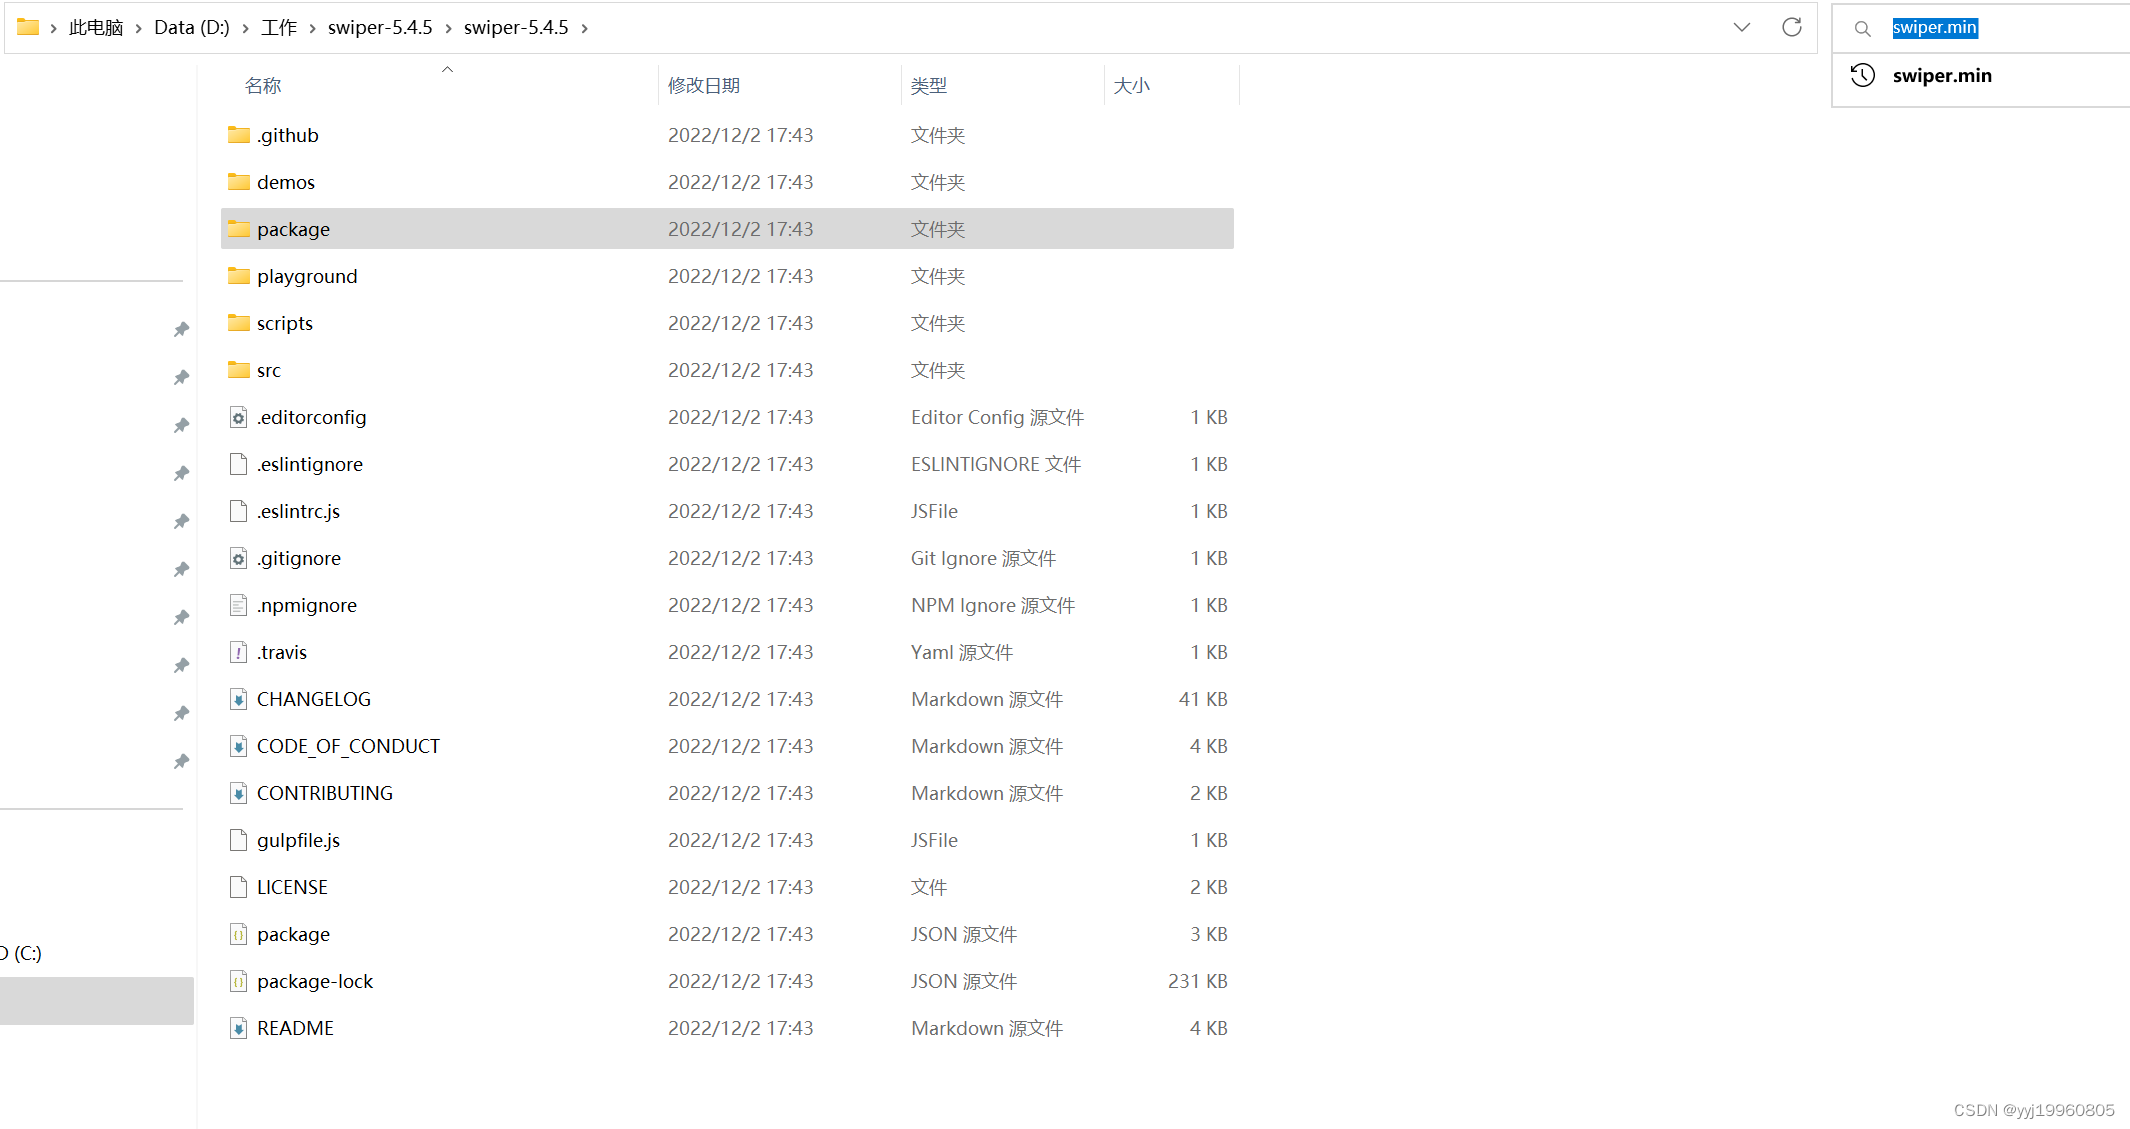Click the refresh icon in address bar
The height and width of the screenshot is (1129, 2130).
coord(1791,27)
